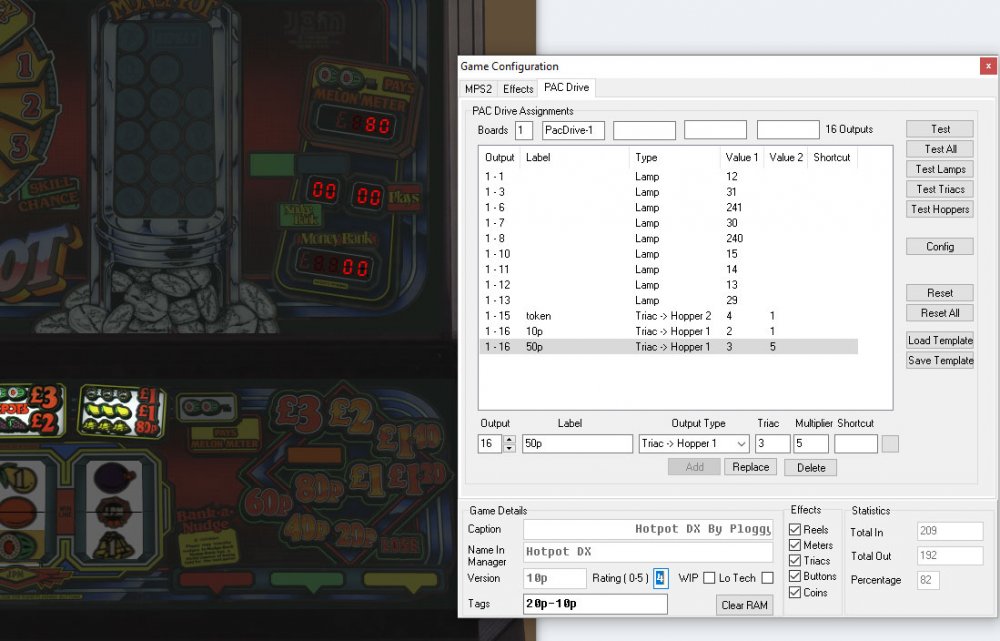Toggle the Triacs effect checkbox
The height and width of the screenshot is (641, 1000).
click(795, 560)
